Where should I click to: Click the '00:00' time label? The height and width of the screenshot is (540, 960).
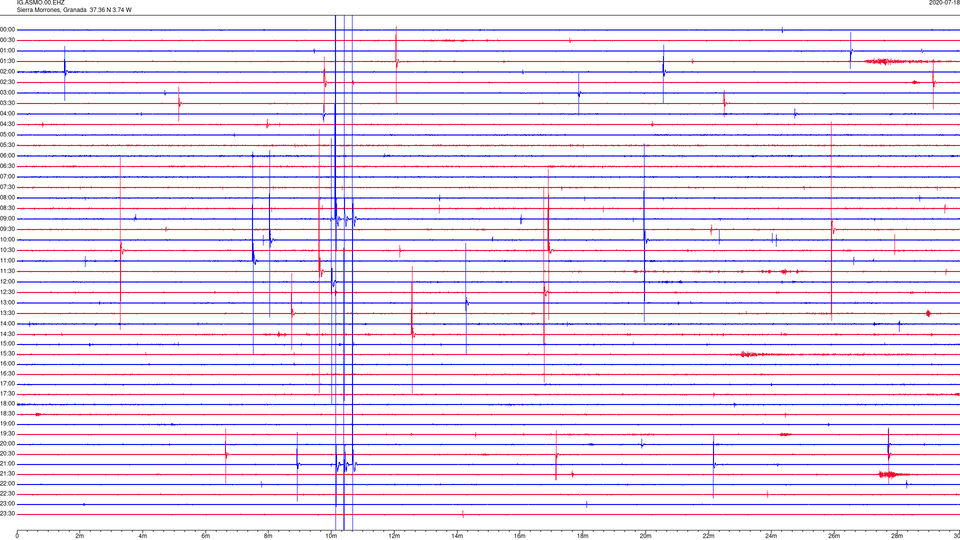[8, 29]
